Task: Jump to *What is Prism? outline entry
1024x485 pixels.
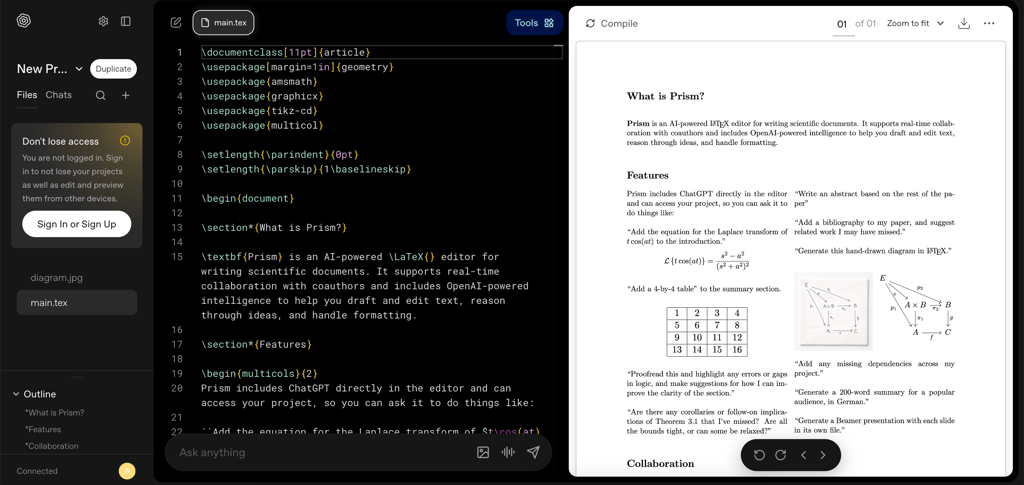Action: [55, 413]
